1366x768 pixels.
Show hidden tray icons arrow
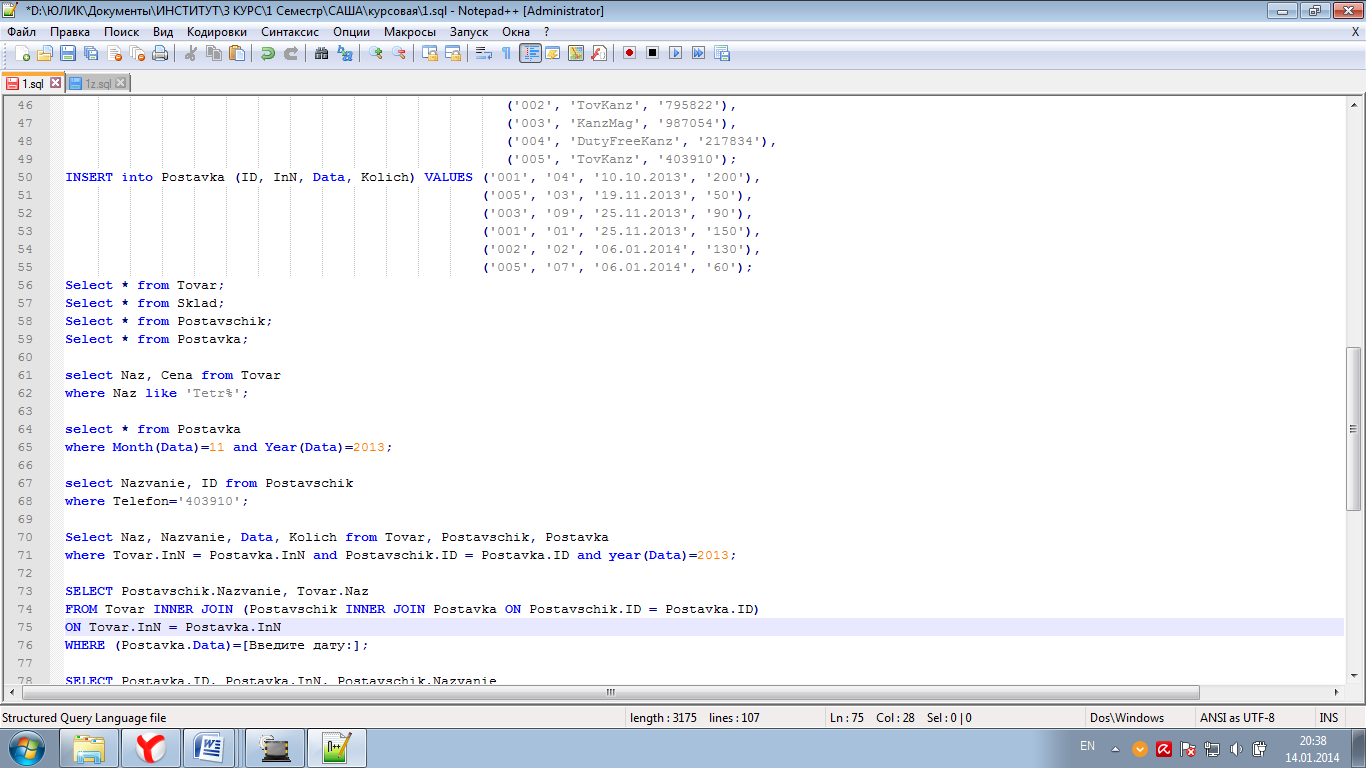click(x=1115, y=748)
